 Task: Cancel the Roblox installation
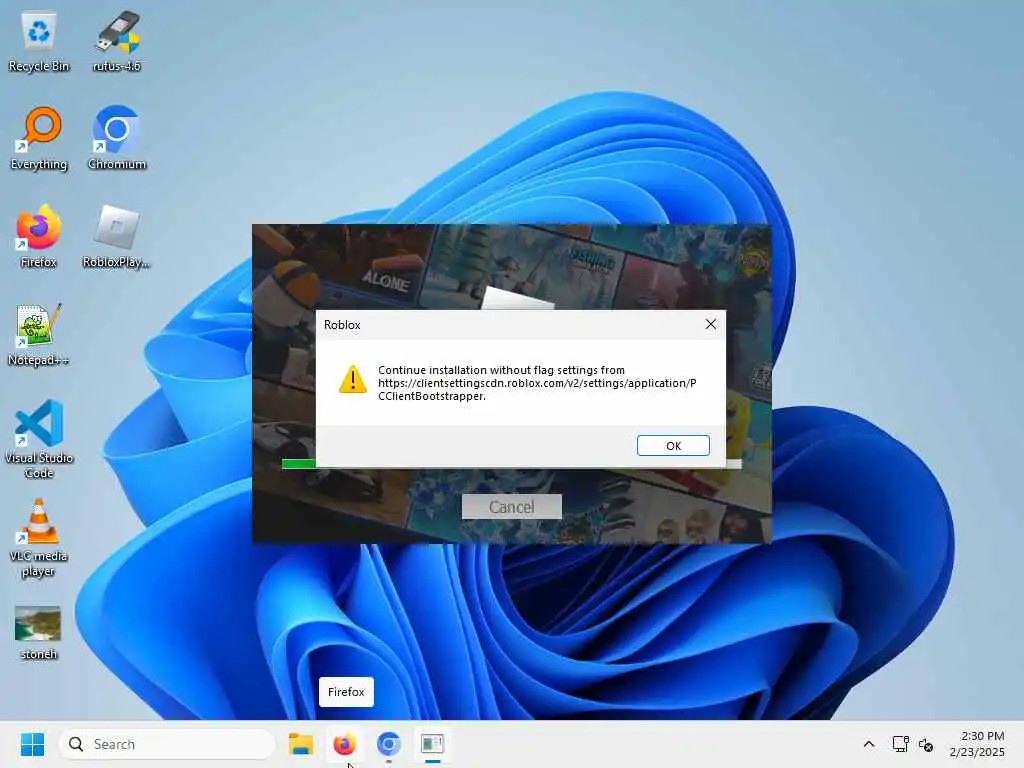click(511, 507)
